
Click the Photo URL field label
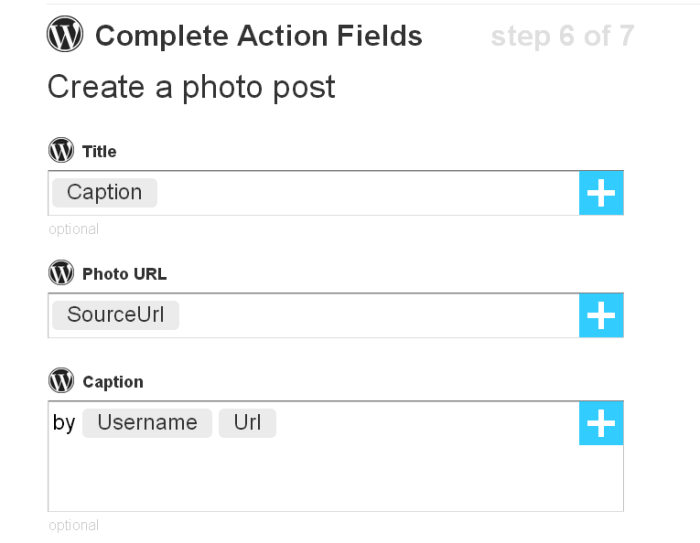point(124,274)
